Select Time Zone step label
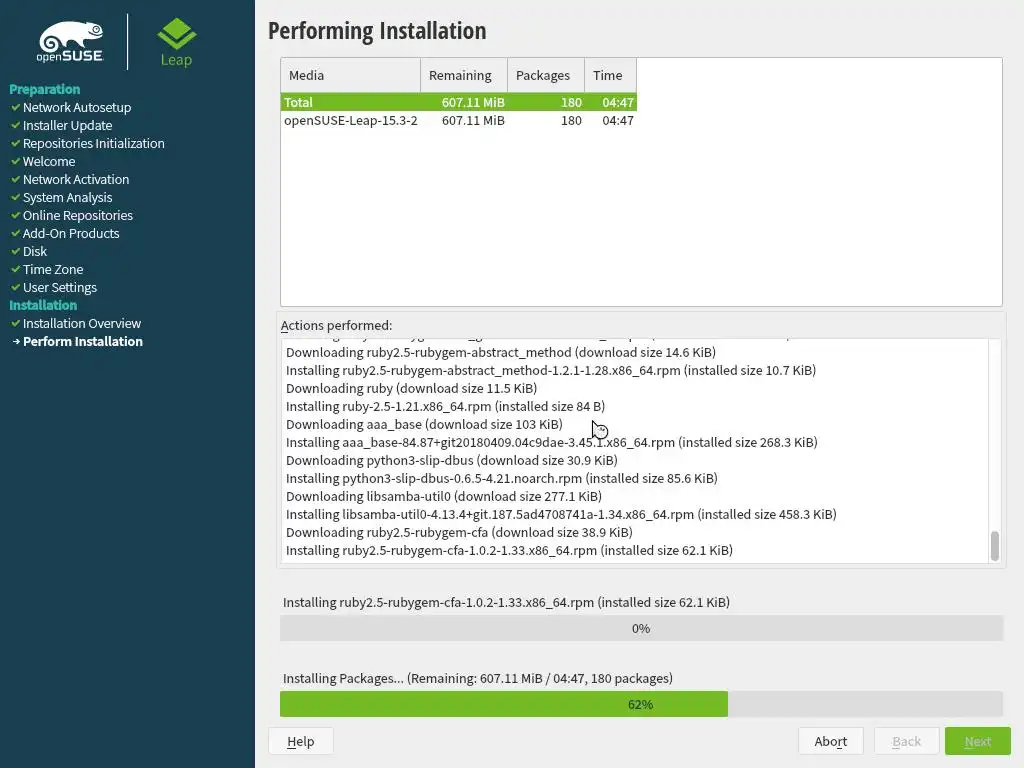The image size is (1024, 768). (53, 269)
